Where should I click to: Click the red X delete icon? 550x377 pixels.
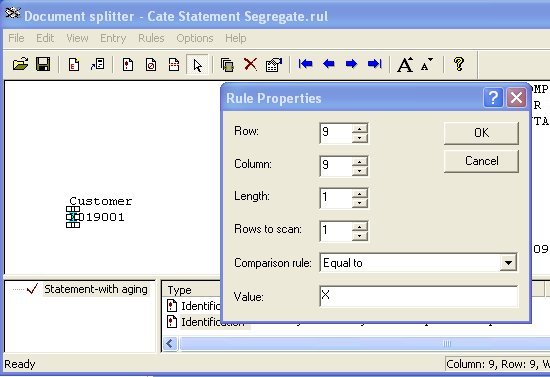(250, 64)
